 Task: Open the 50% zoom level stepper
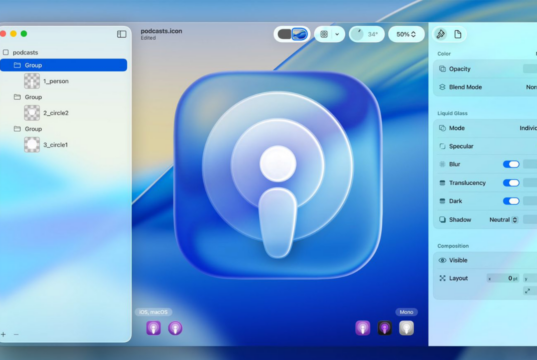406,34
